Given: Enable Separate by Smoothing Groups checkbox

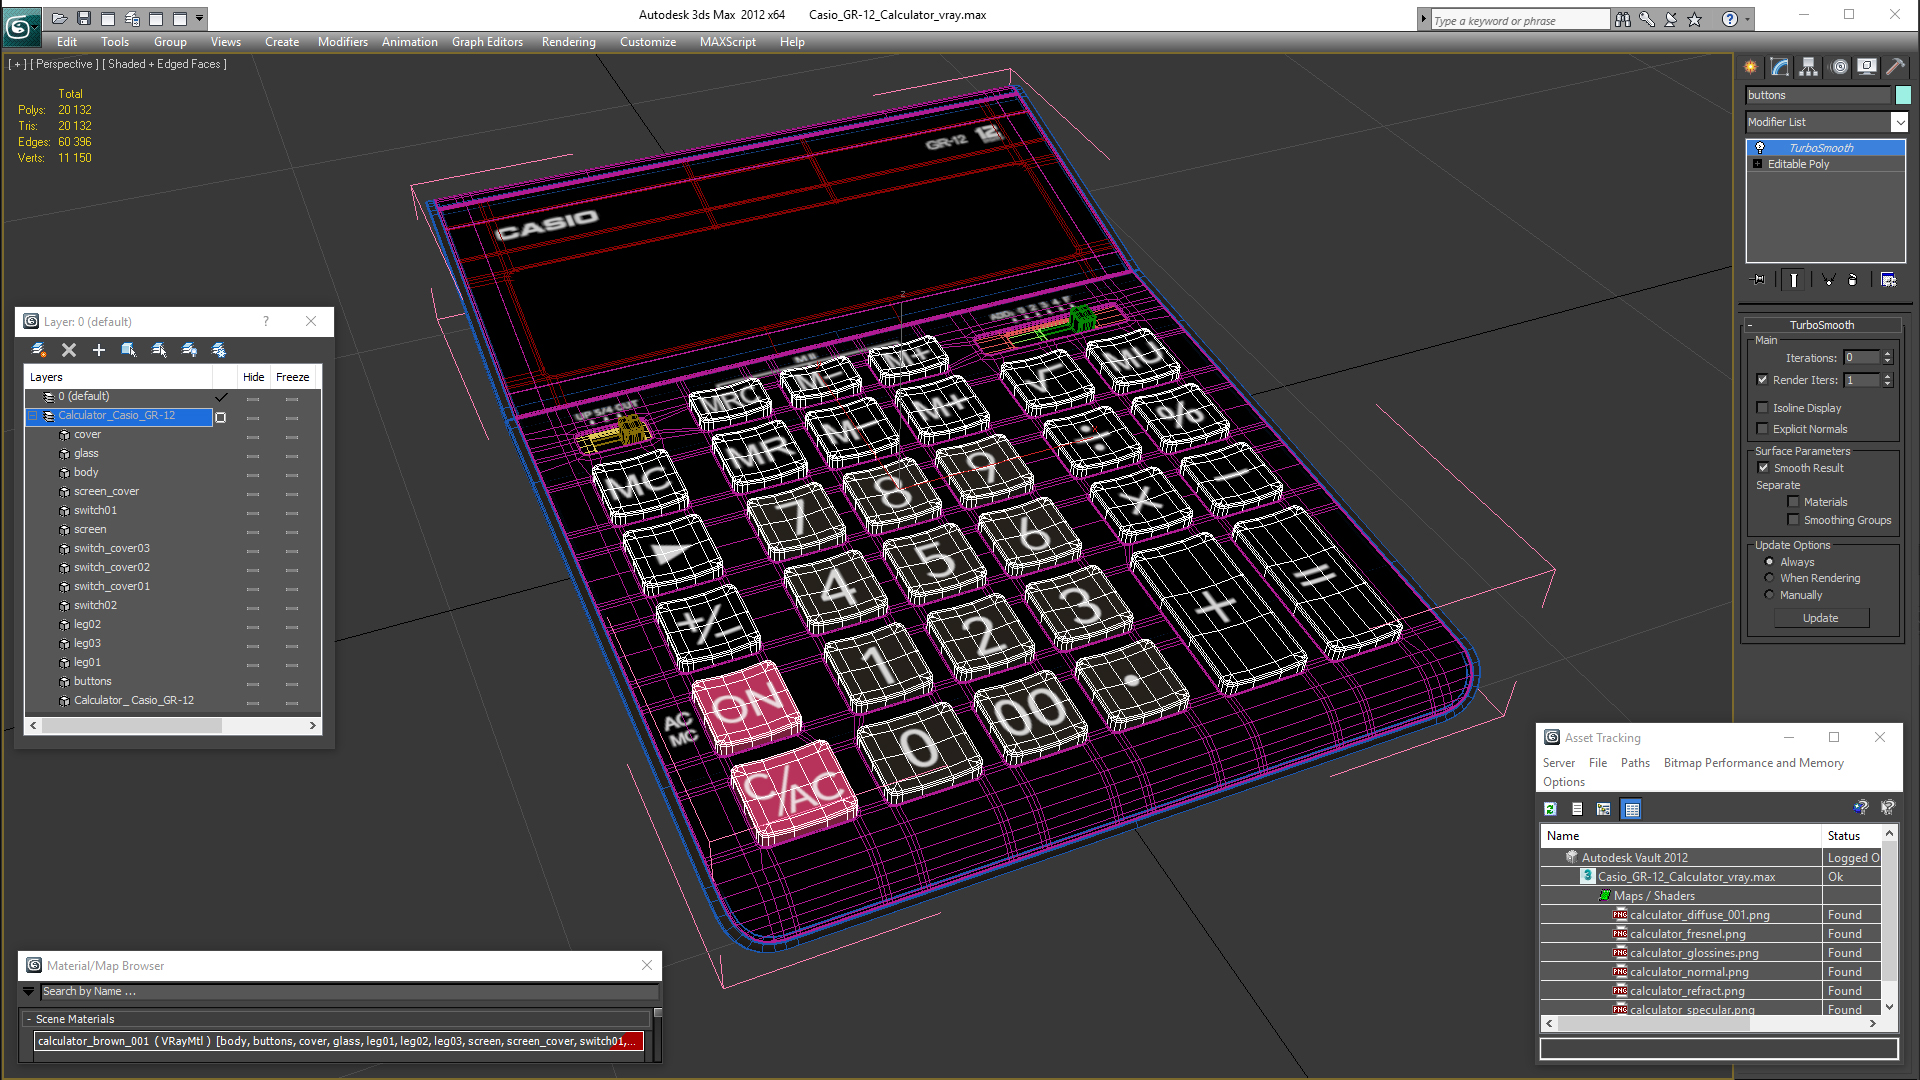Looking at the screenshot, I should (1794, 520).
